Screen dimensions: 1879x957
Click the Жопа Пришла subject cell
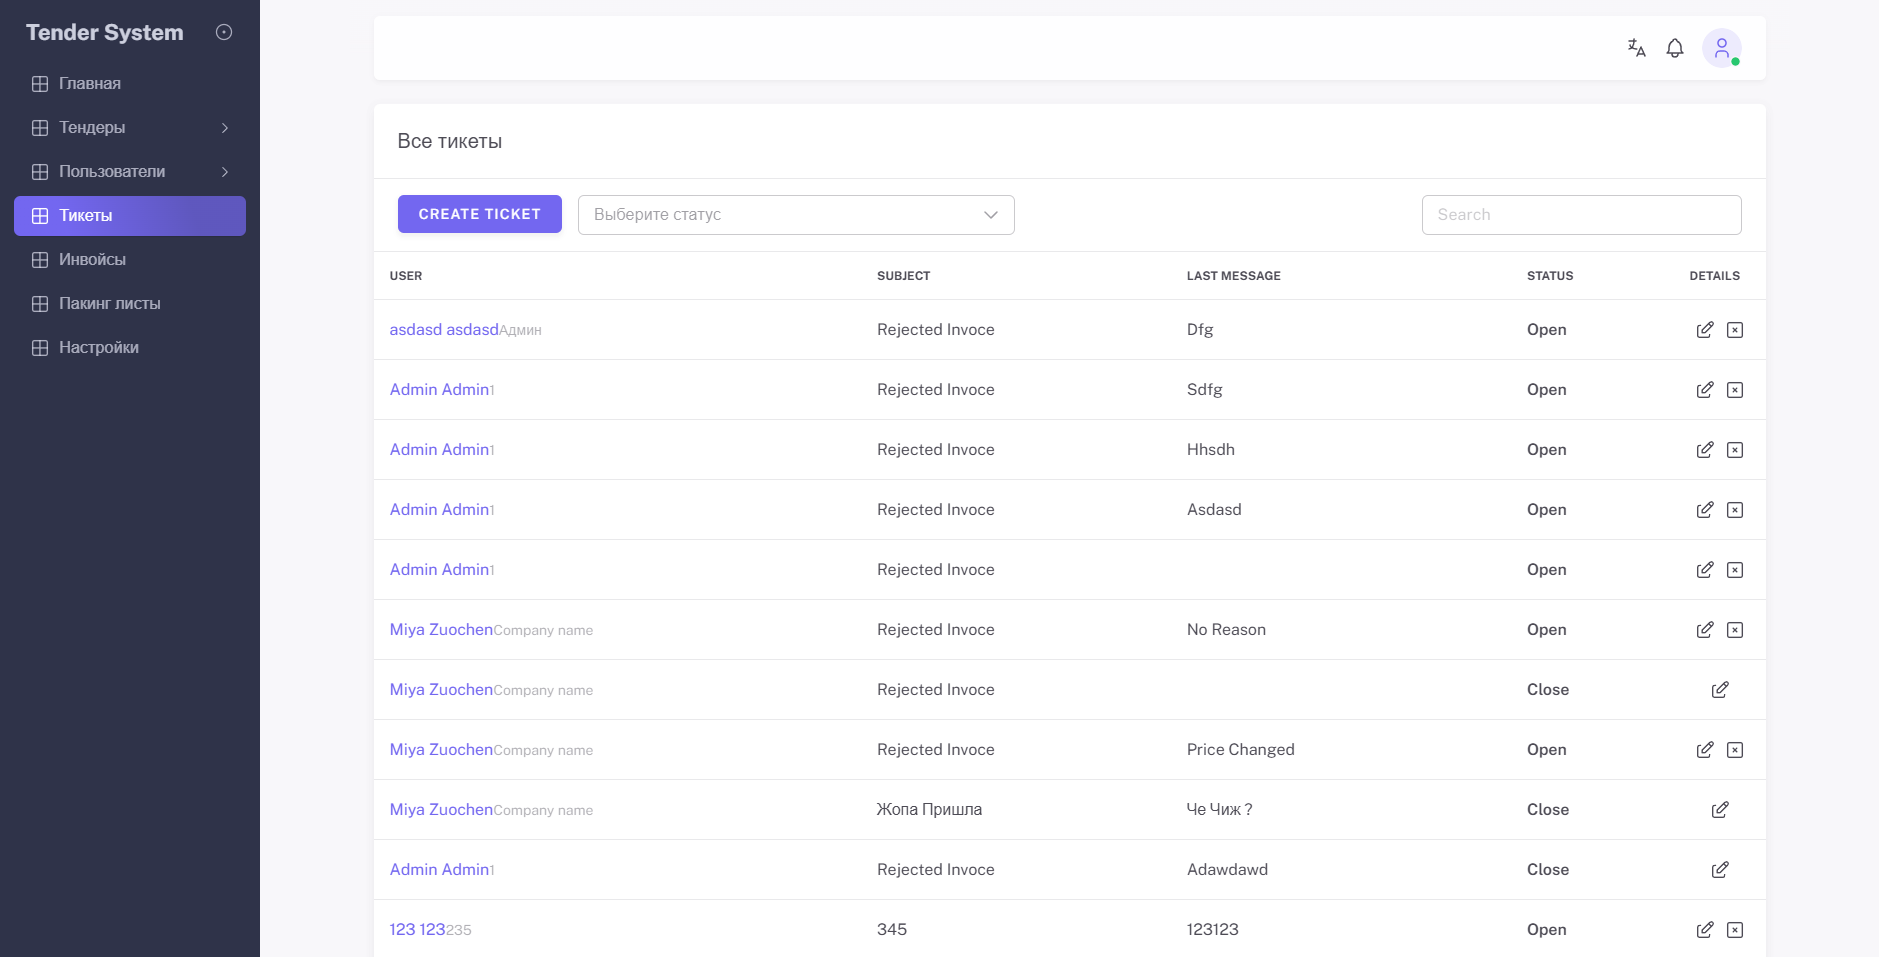tap(929, 810)
